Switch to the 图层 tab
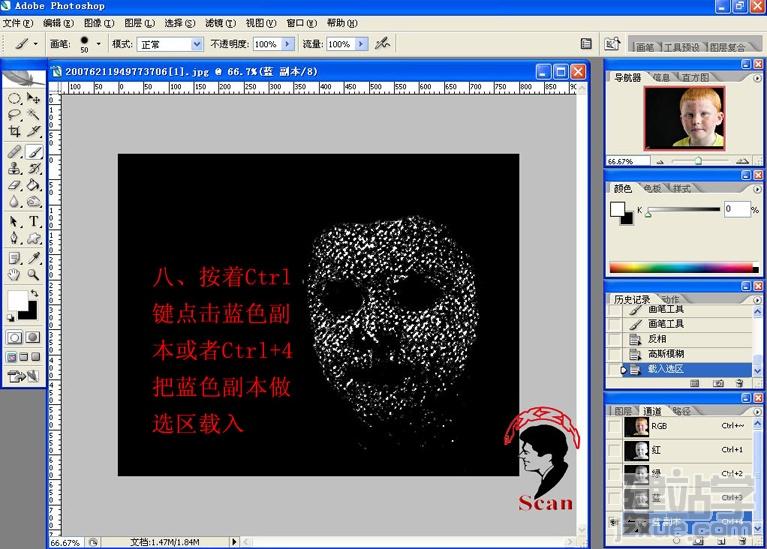Image resolution: width=767 pixels, height=549 pixels. coord(623,411)
